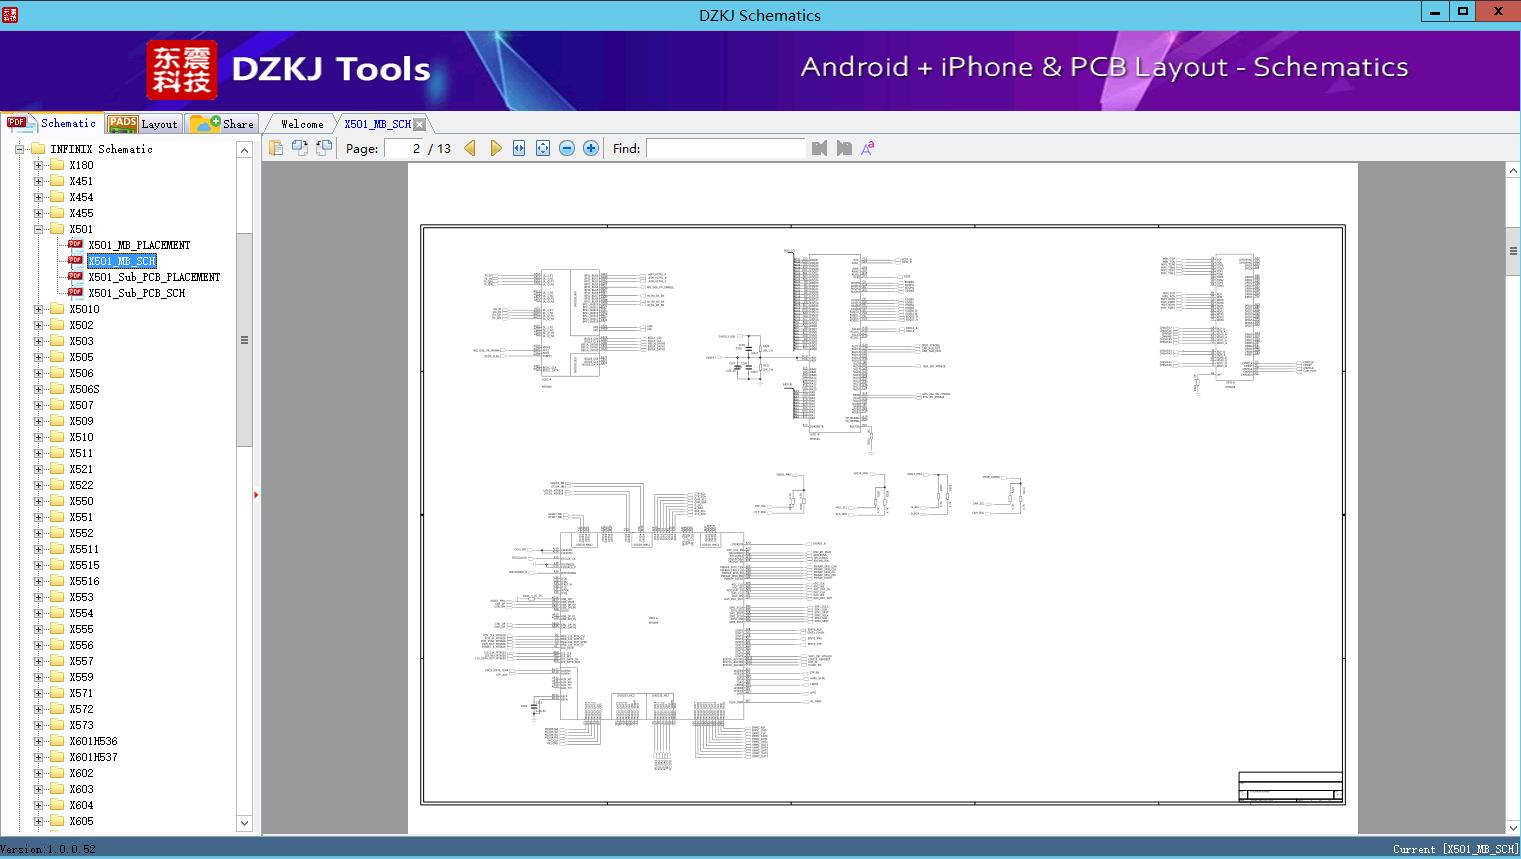Fit whole page icon
1521x859 pixels.
[x=543, y=148]
